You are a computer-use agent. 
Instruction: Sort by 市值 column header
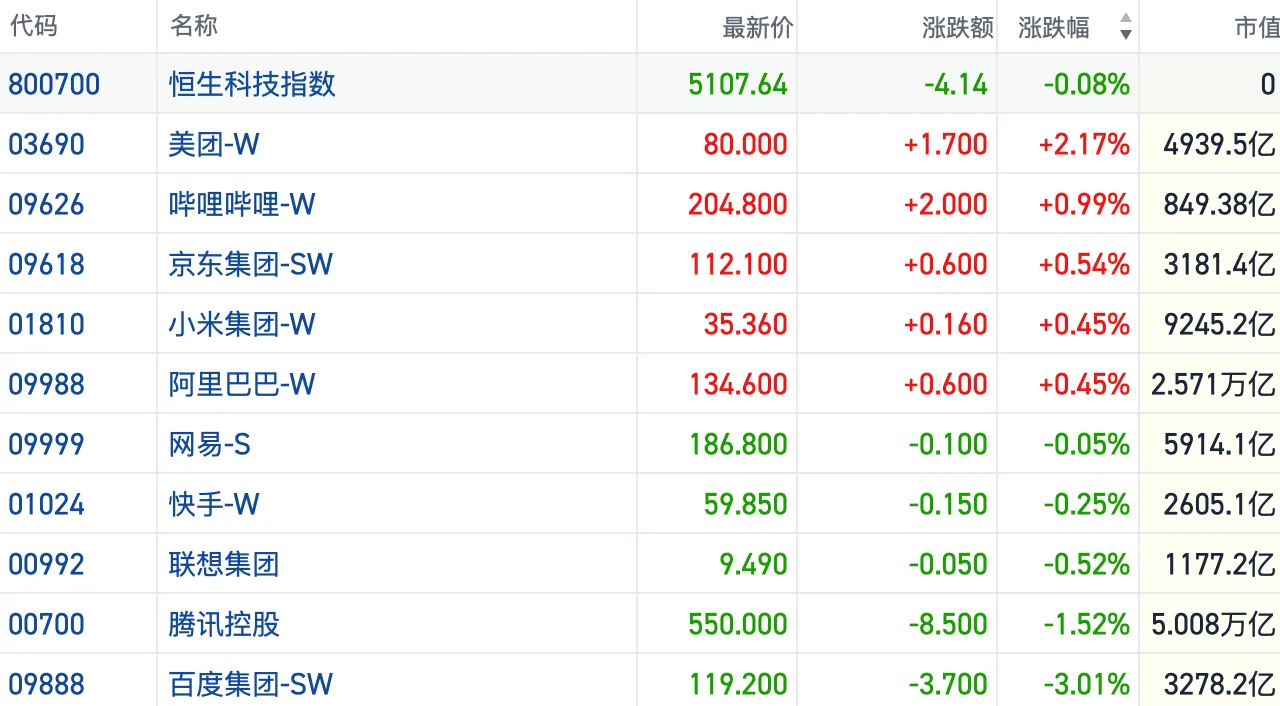(x=1256, y=27)
